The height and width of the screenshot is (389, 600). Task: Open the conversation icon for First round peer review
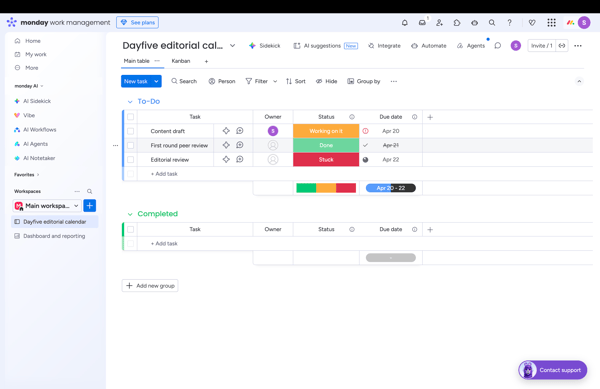click(x=240, y=145)
